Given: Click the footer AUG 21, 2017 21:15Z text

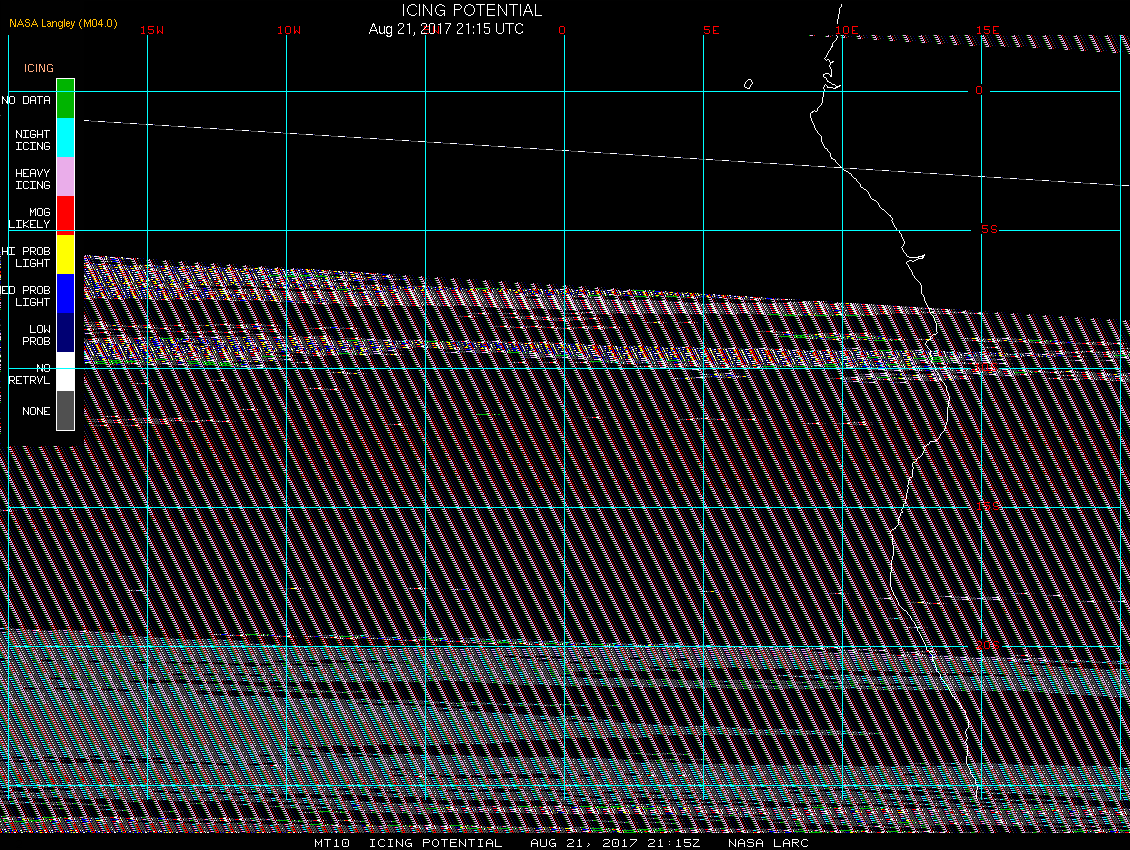Looking at the screenshot, I should (615, 842).
